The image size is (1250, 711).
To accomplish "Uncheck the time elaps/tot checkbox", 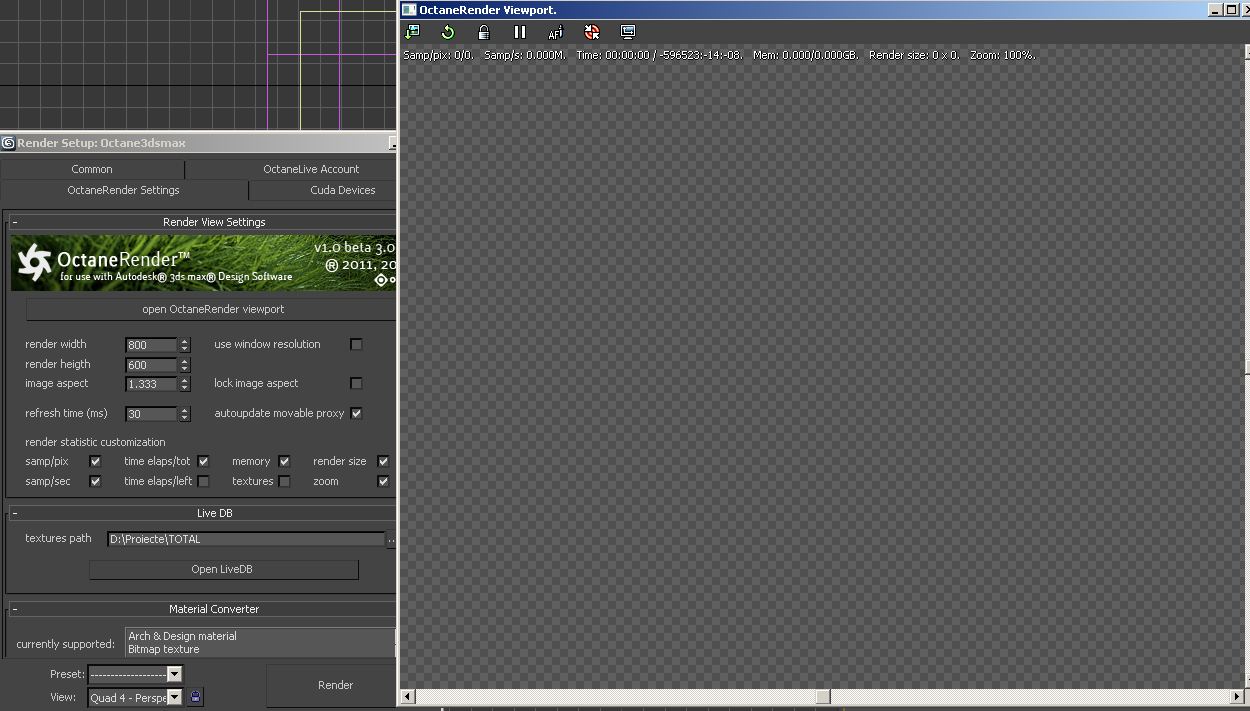I will [x=203, y=461].
